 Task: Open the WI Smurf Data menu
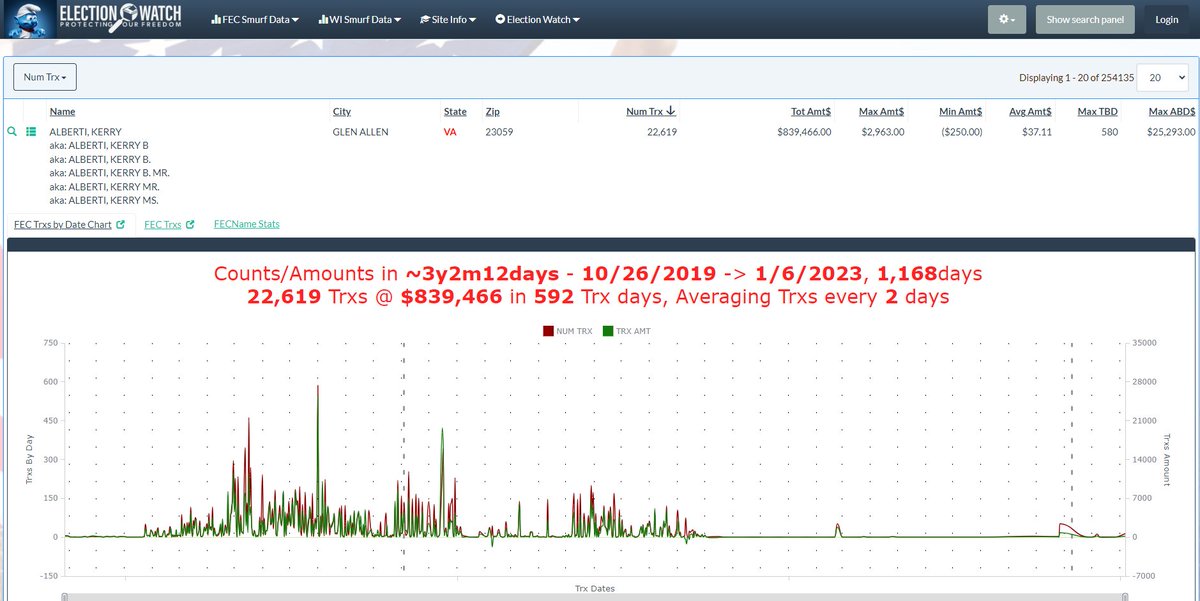coord(359,20)
